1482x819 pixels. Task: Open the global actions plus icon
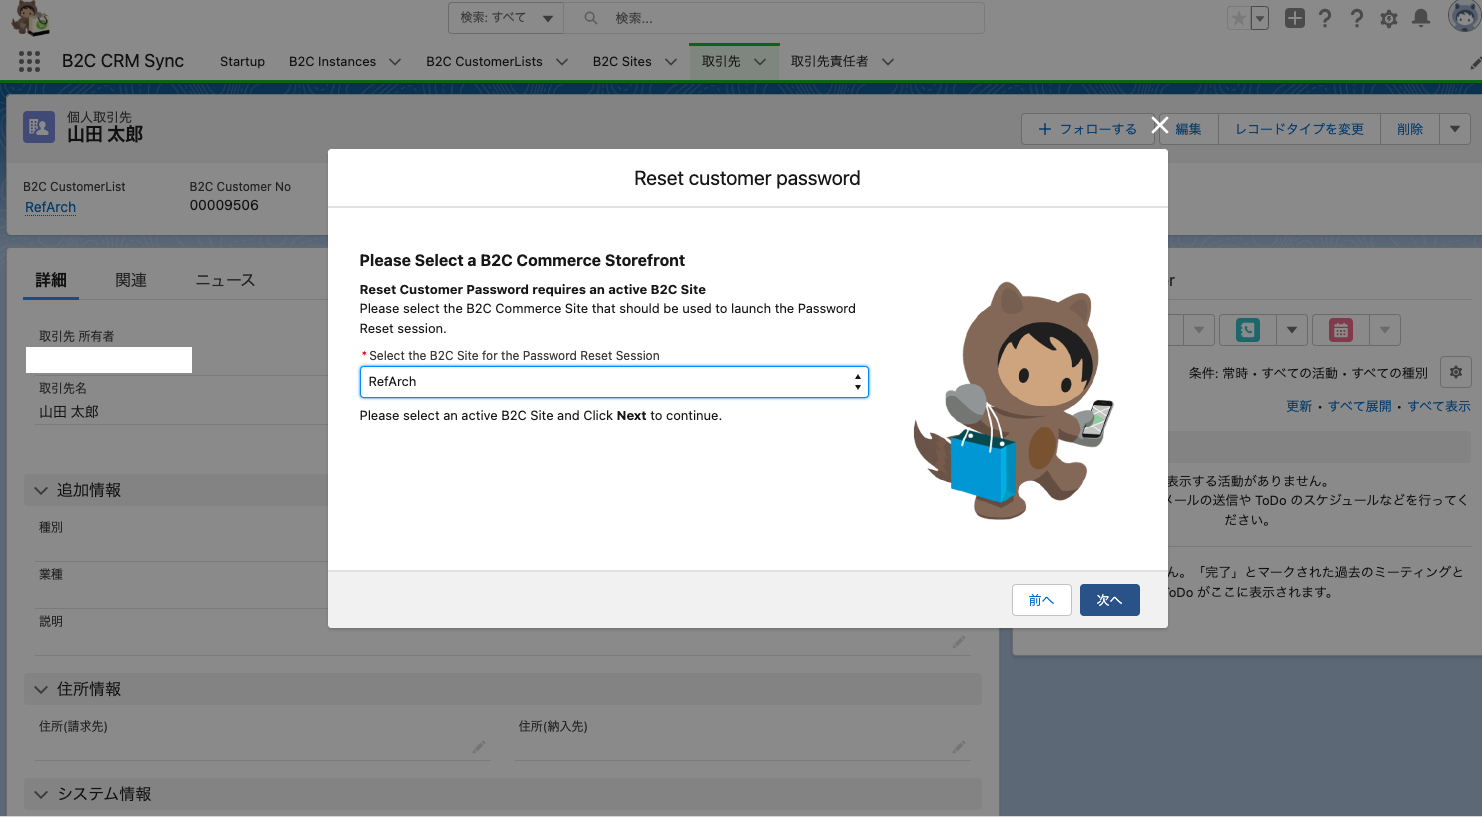click(1295, 18)
